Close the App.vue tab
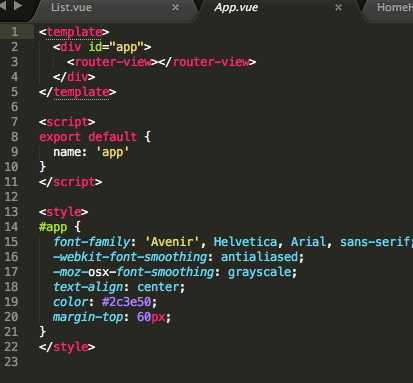Screen dimensions: 413x383 (x=338, y=7)
